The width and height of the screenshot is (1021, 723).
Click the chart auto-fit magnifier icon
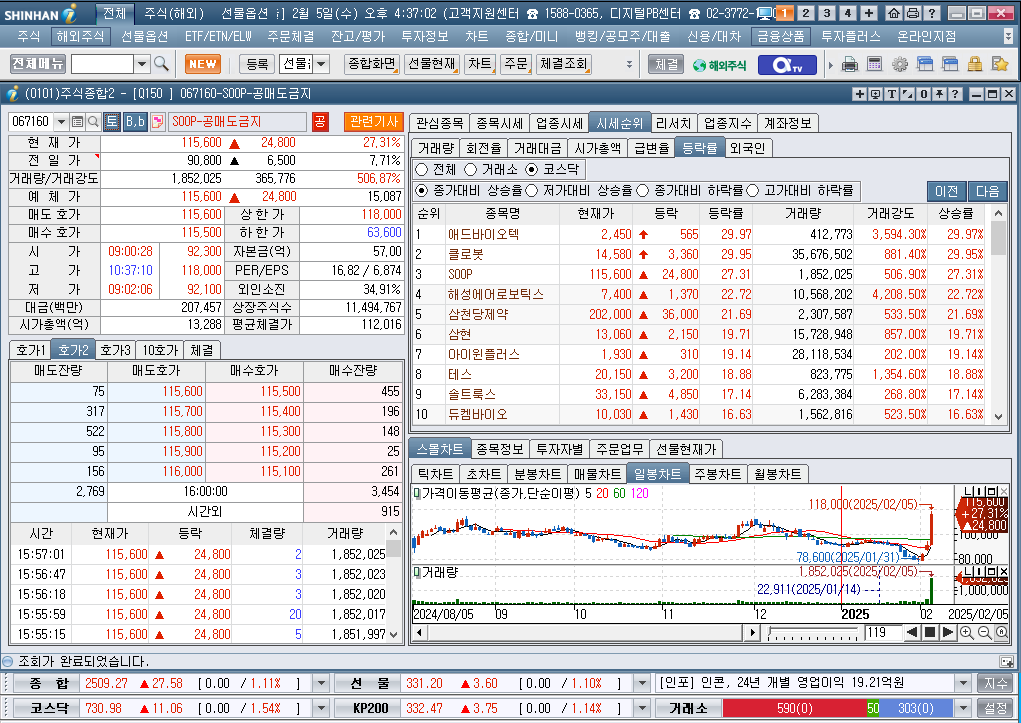(1001, 632)
